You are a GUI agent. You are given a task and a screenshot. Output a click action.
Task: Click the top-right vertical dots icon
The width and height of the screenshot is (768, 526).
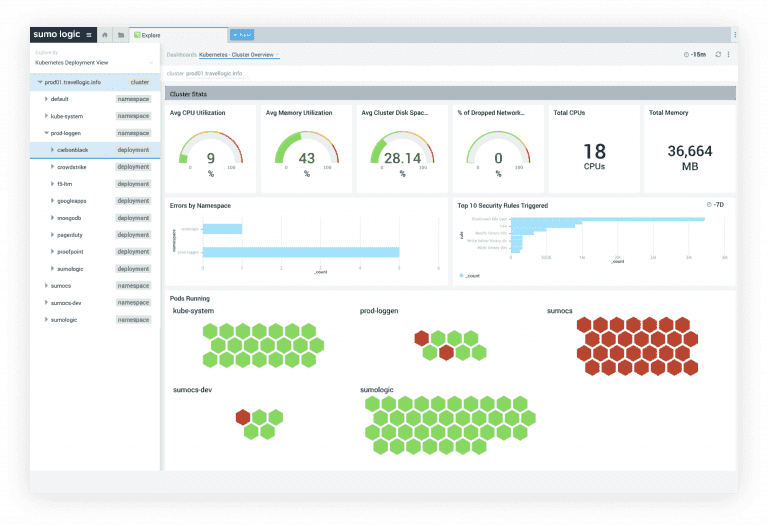[734, 34]
